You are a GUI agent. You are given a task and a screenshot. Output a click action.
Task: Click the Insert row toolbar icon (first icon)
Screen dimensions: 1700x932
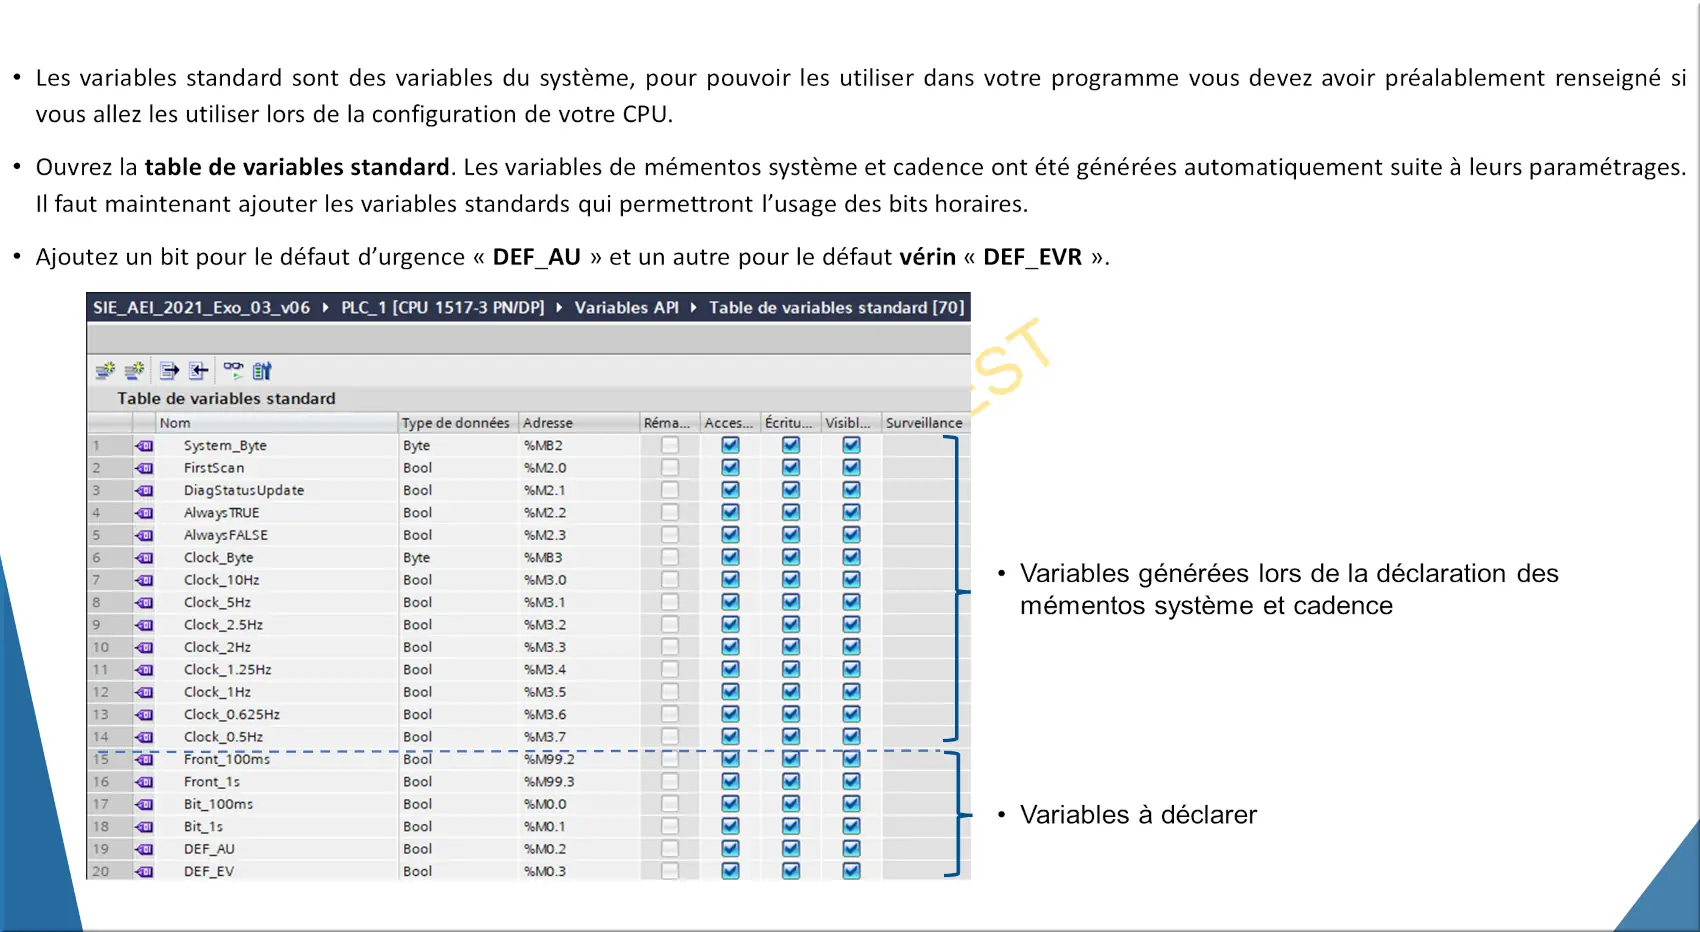point(105,371)
